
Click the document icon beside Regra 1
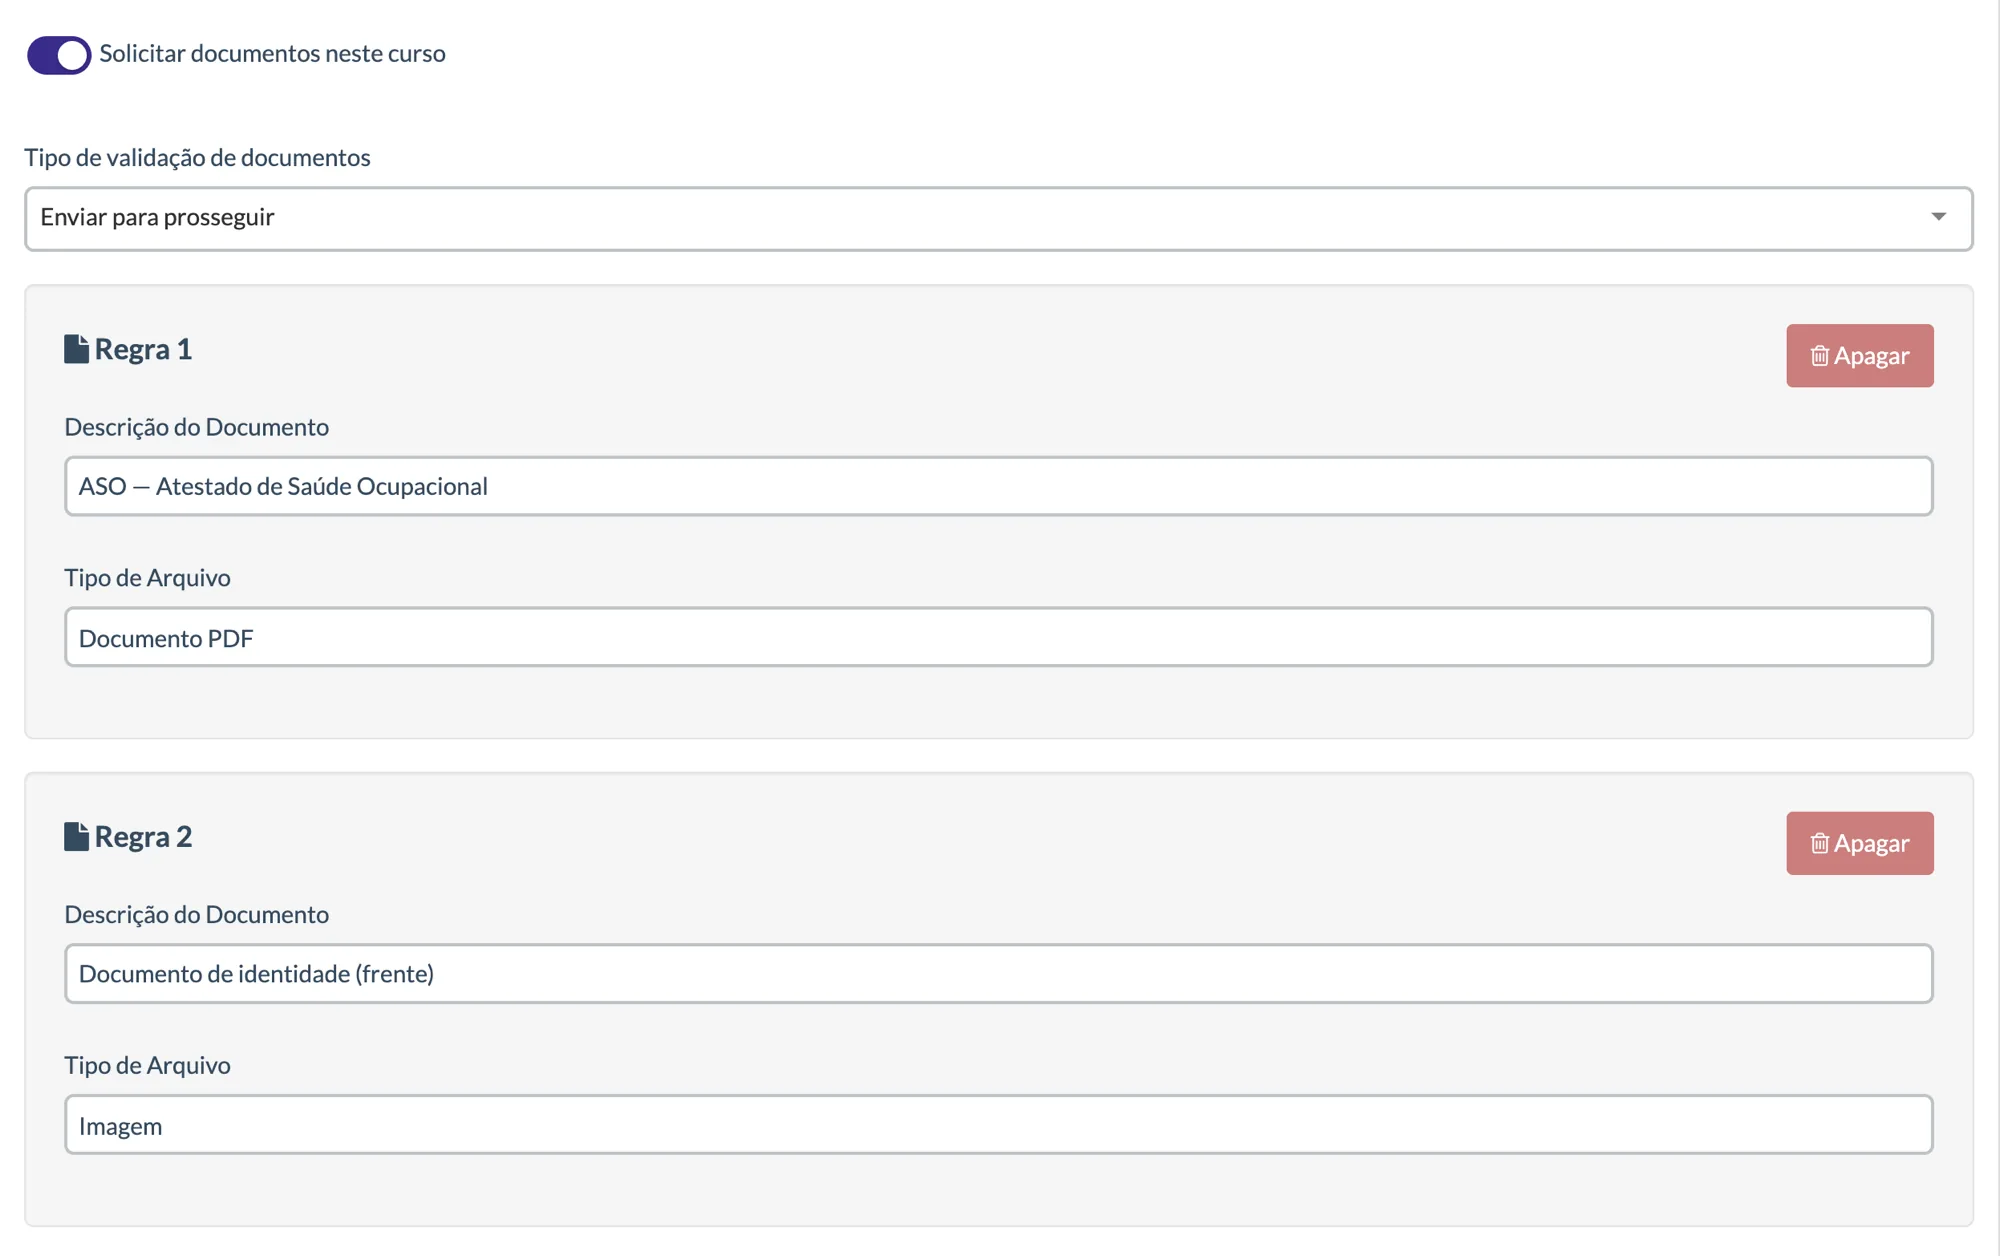click(x=76, y=349)
